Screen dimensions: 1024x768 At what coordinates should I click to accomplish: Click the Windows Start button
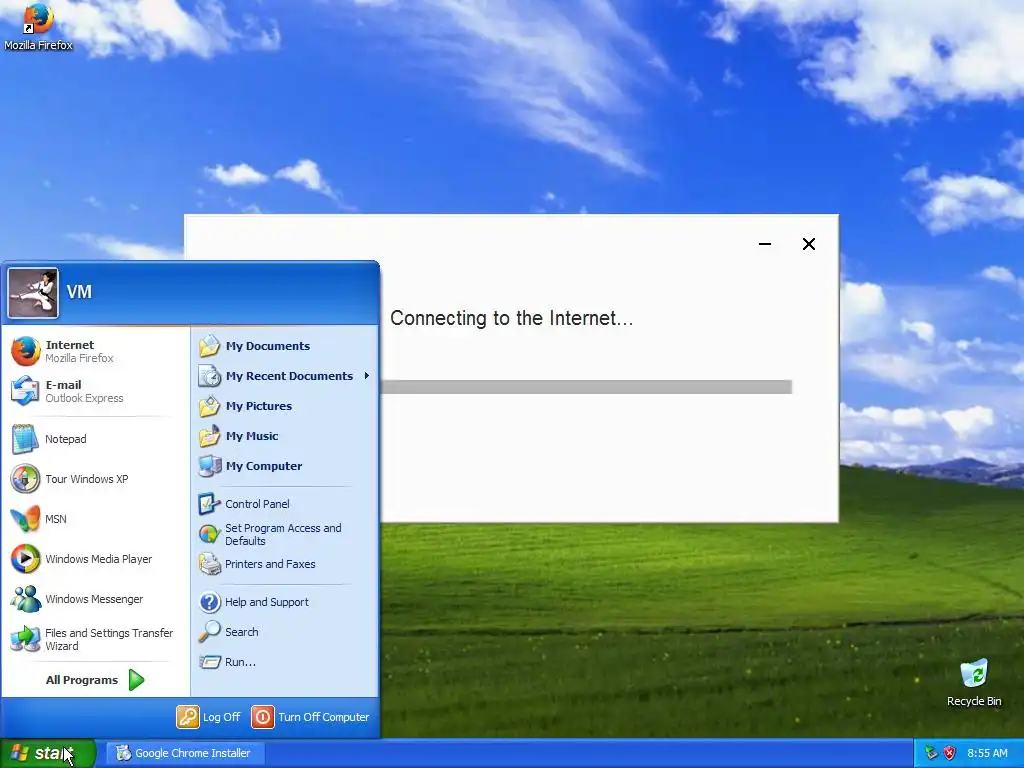coord(48,753)
